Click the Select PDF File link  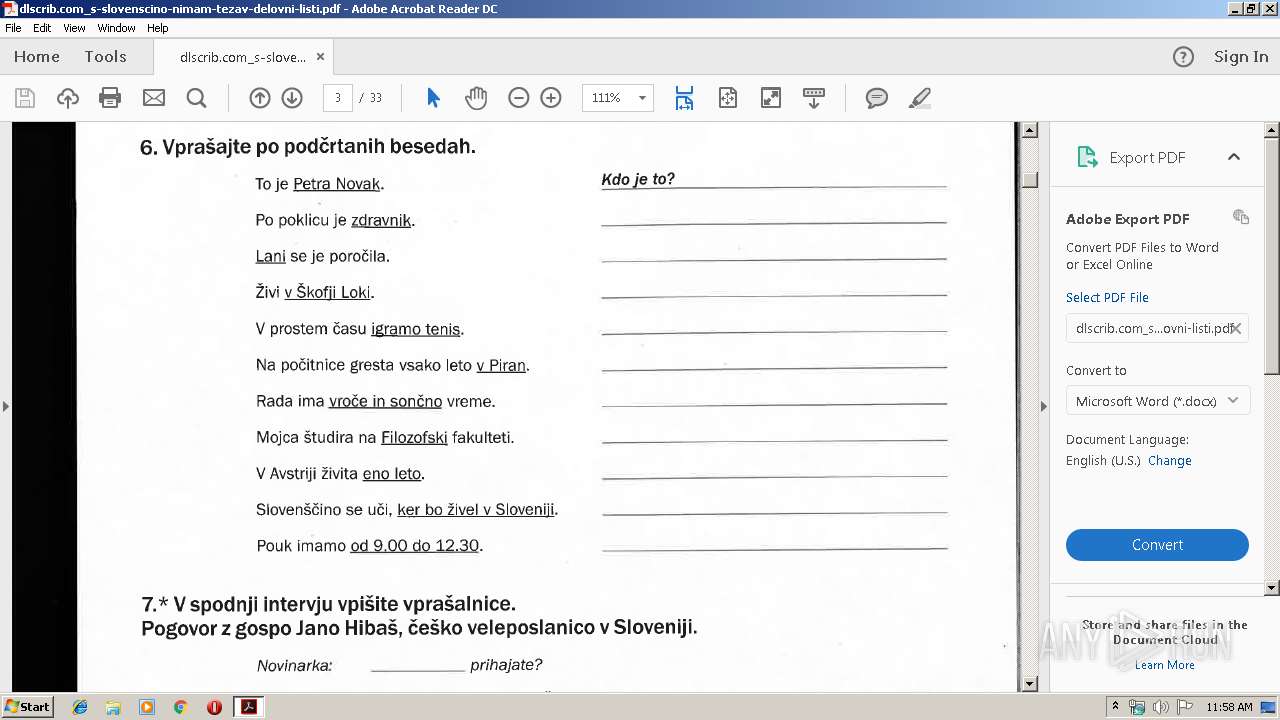tap(1107, 297)
